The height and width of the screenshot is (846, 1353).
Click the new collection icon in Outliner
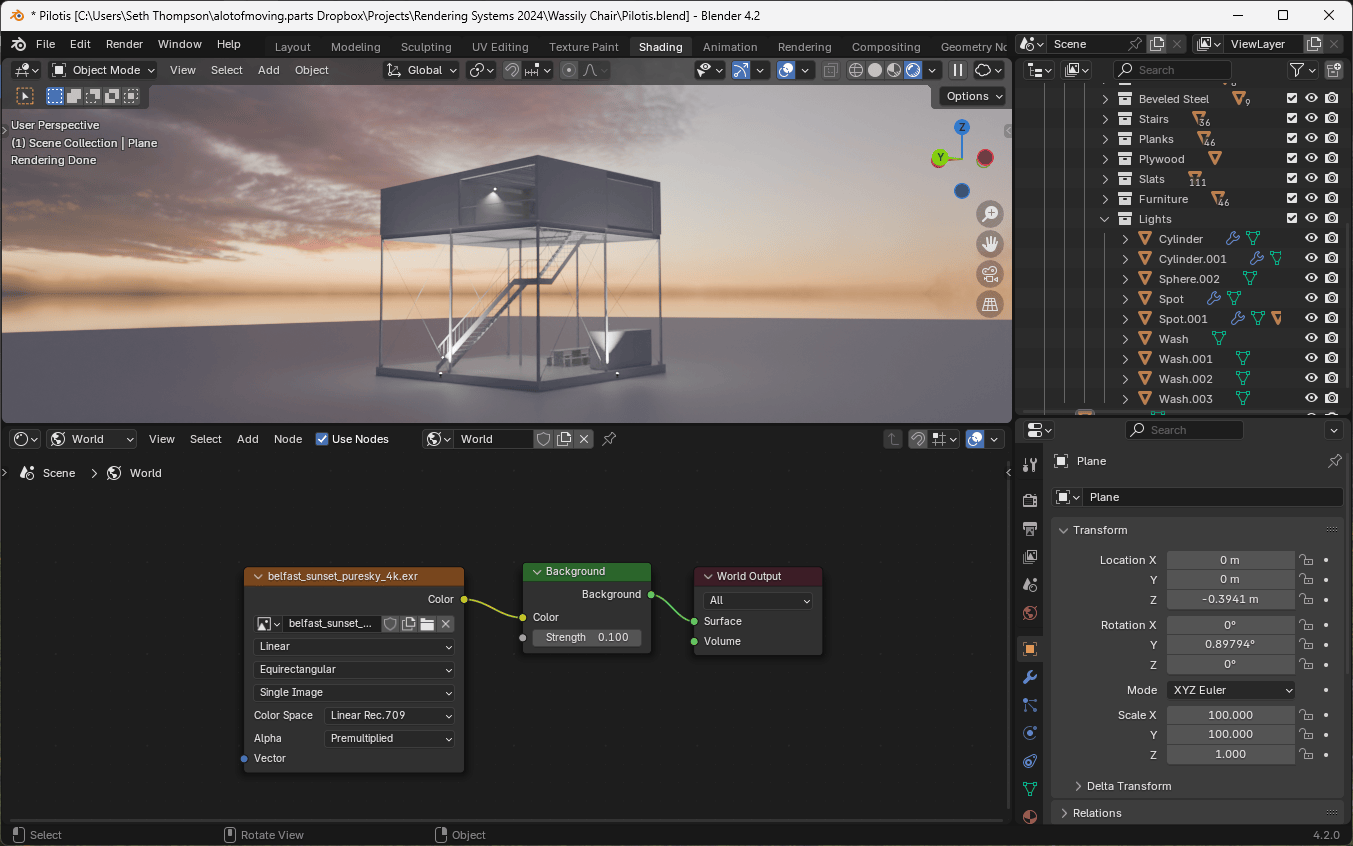tap(1333, 70)
